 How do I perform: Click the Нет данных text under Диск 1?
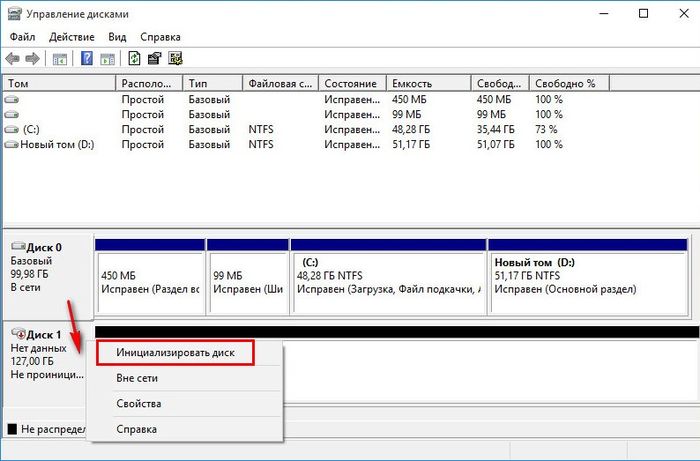(38, 348)
